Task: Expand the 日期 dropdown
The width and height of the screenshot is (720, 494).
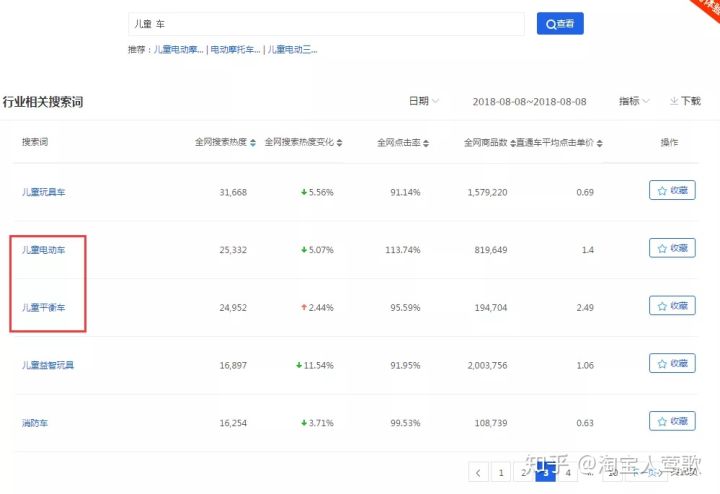Action: (423, 101)
